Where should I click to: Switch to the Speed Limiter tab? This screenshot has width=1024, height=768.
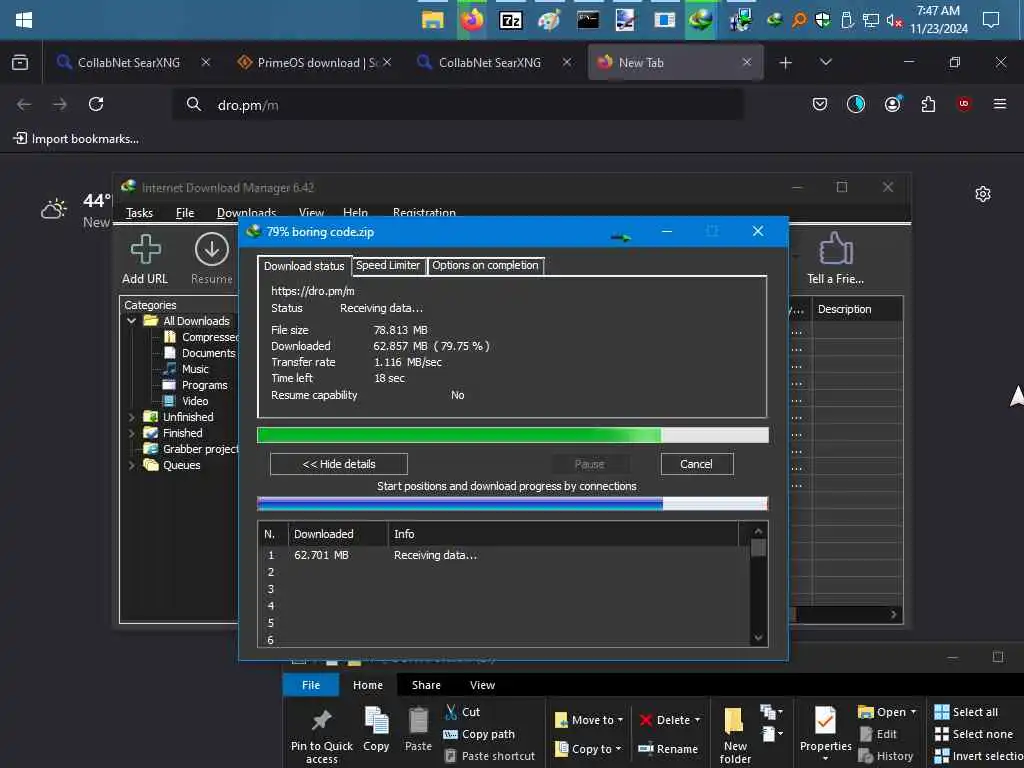[388, 265]
